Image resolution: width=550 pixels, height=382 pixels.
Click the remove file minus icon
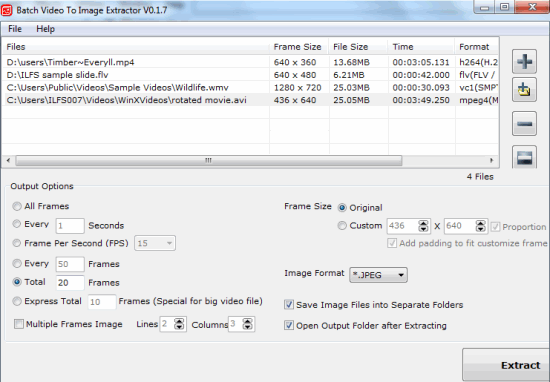(x=524, y=123)
